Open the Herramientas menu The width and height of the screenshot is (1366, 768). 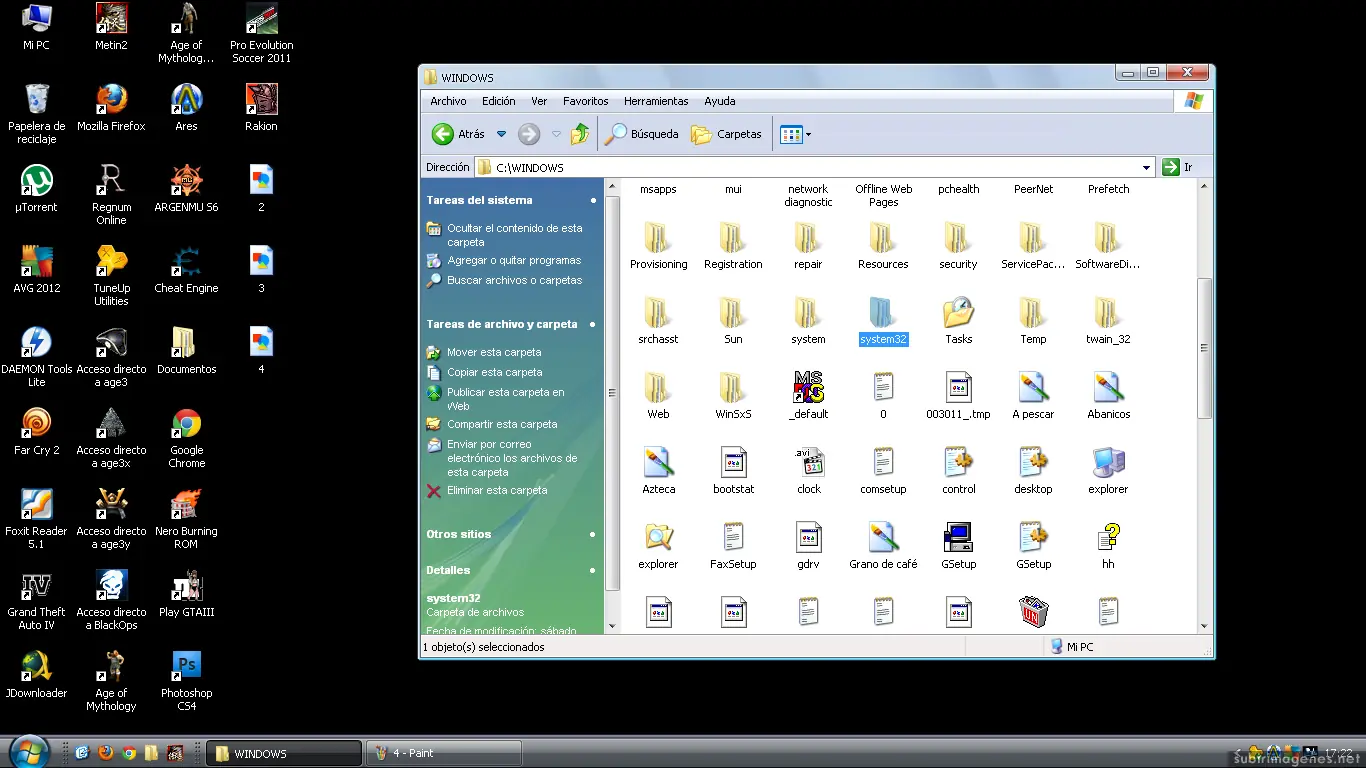click(x=656, y=101)
